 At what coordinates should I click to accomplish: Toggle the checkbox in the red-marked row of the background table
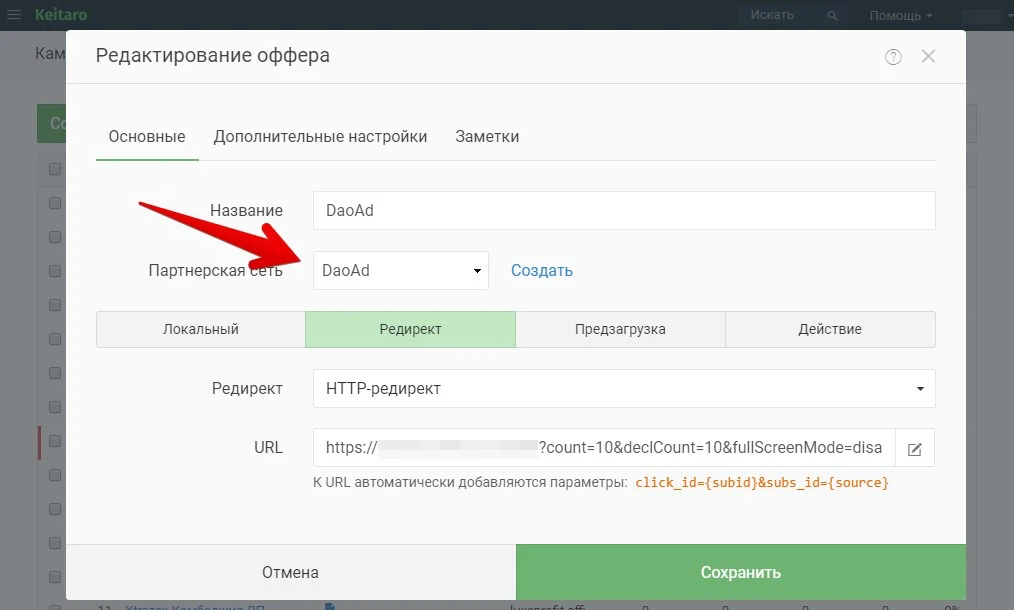55,441
